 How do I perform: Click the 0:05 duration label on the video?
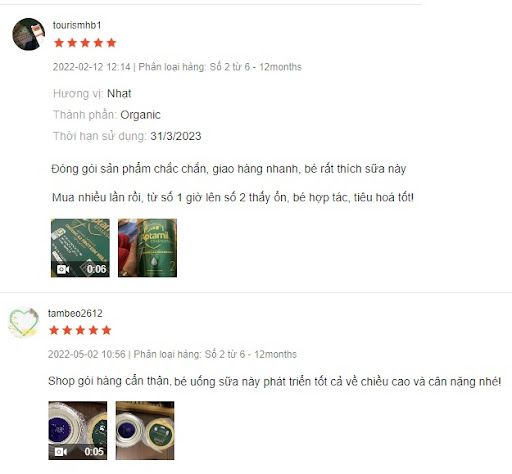click(x=94, y=452)
